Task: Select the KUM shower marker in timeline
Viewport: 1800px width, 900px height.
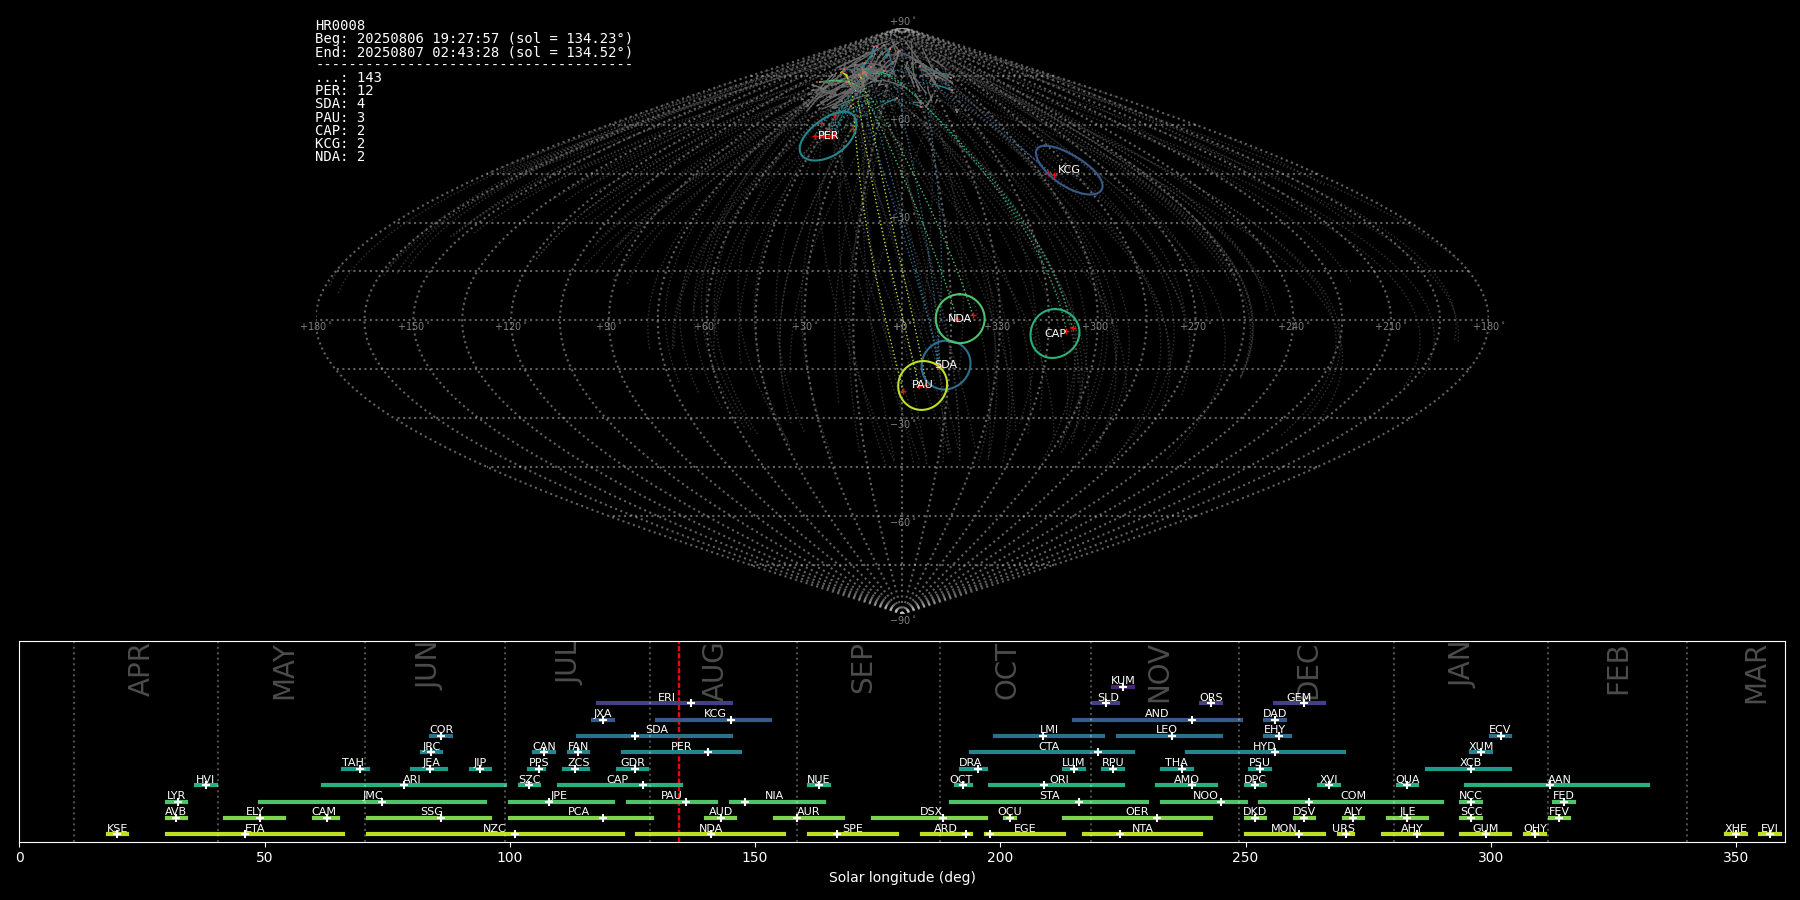Action: point(1123,687)
